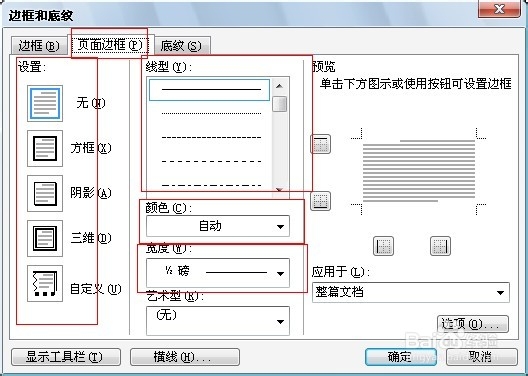The height and width of the screenshot is (376, 528).
Task: Click the 方框 (X) setting label
Action: point(91,148)
